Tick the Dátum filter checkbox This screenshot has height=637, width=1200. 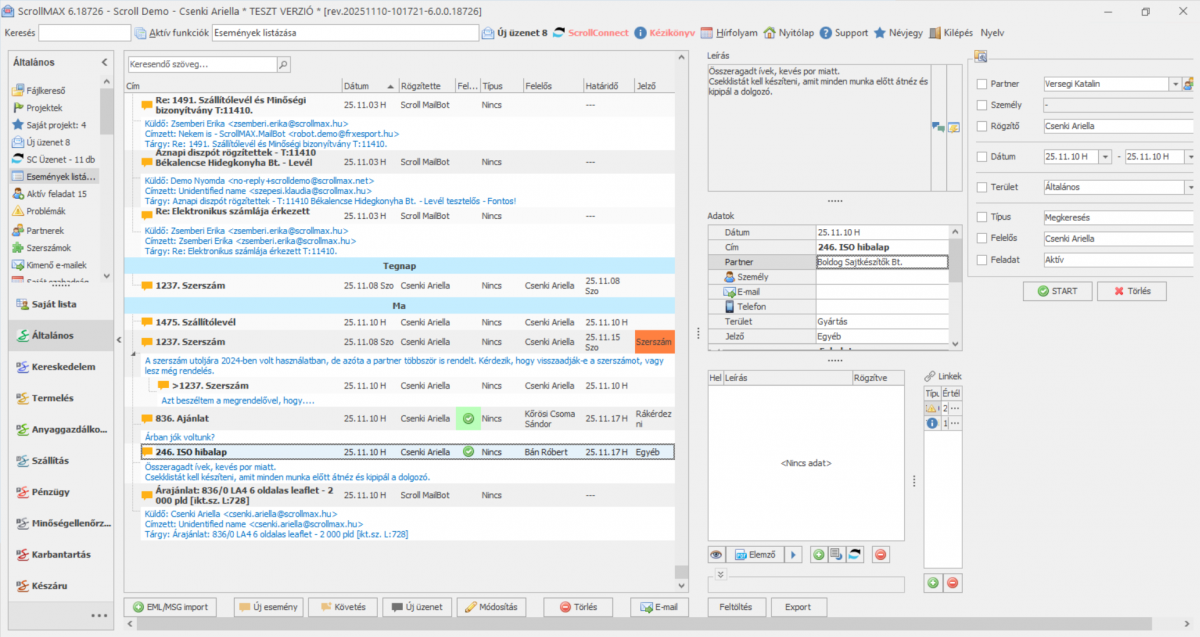point(981,157)
